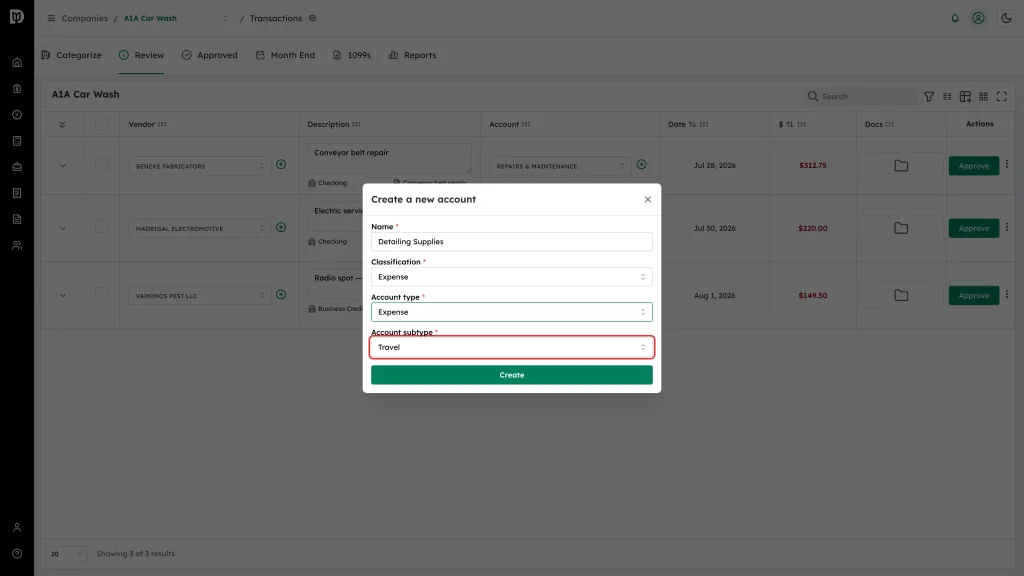This screenshot has width=1024, height=576.
Task: Add new vendor plus icon for Vamonos row
Action: coord(281,295)
